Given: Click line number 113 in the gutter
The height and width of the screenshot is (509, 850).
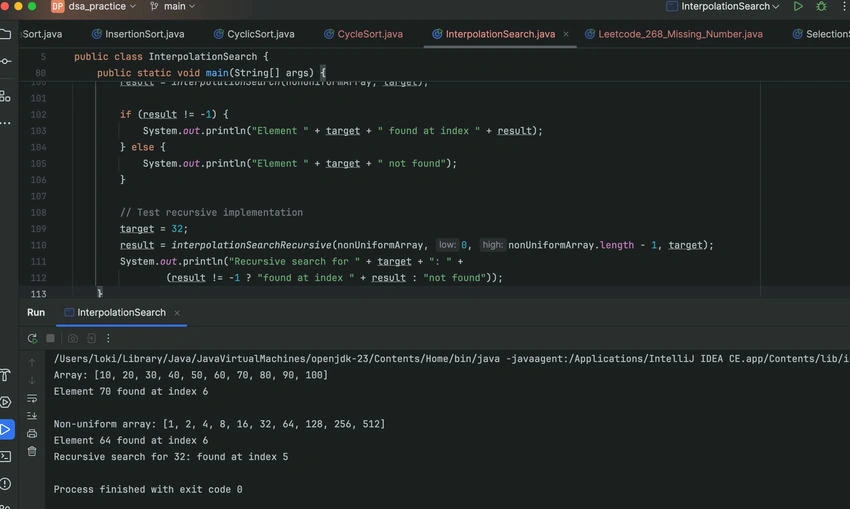Looking at the screenshot, I should 38,294.
